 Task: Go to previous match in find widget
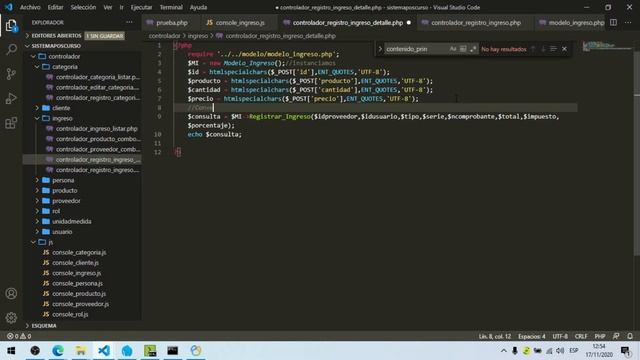(x=533, y=49)
